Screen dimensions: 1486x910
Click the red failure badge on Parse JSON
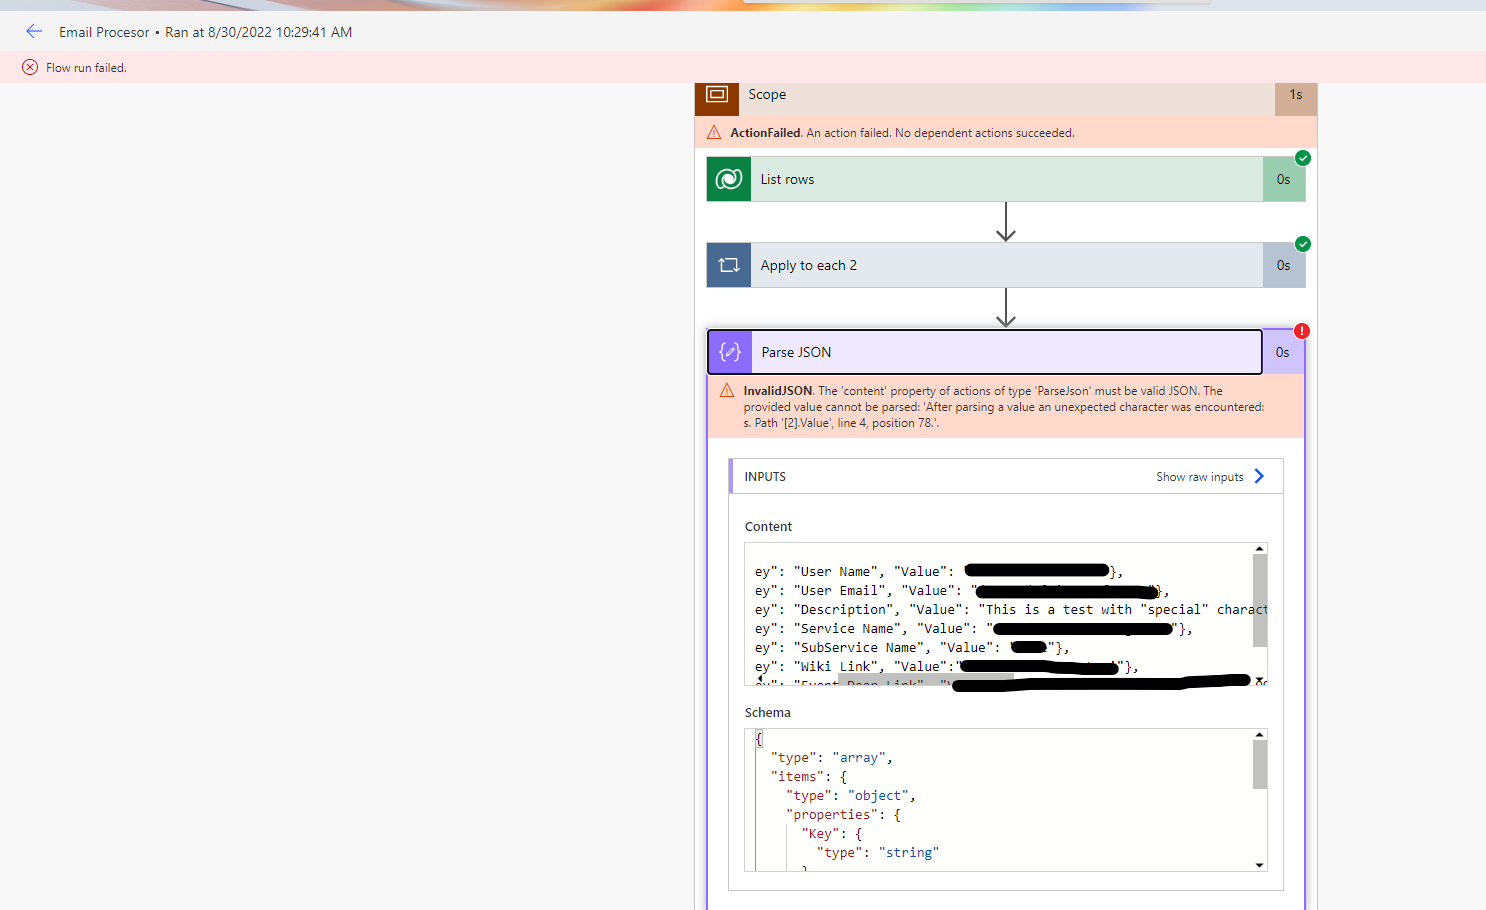(x=1302, y=330)
